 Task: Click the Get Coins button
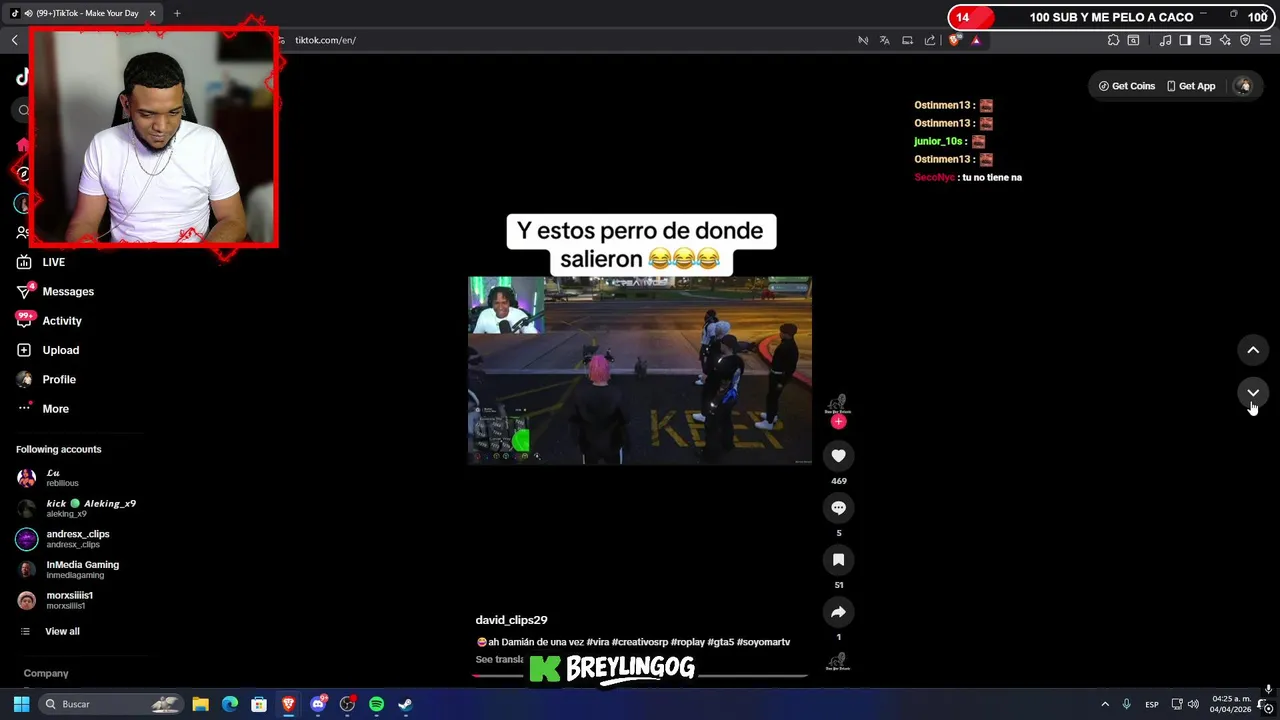(1127, 86)
